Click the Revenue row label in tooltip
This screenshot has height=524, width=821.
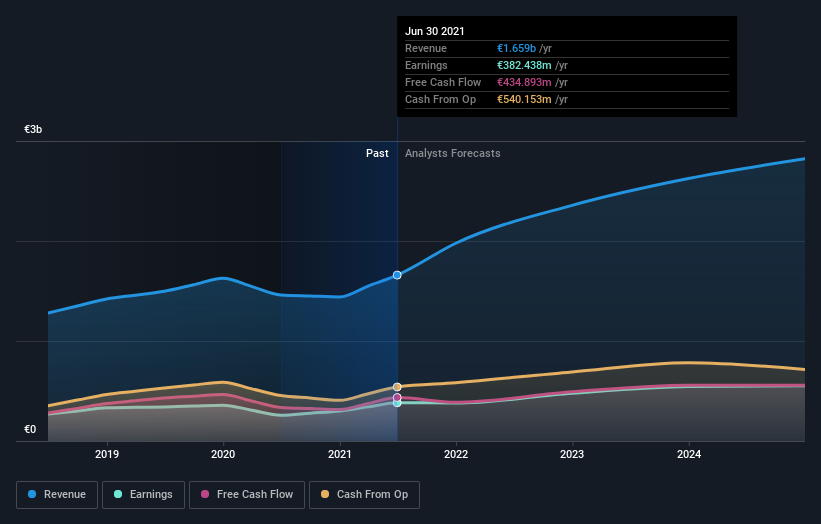(x=426, y=48)
